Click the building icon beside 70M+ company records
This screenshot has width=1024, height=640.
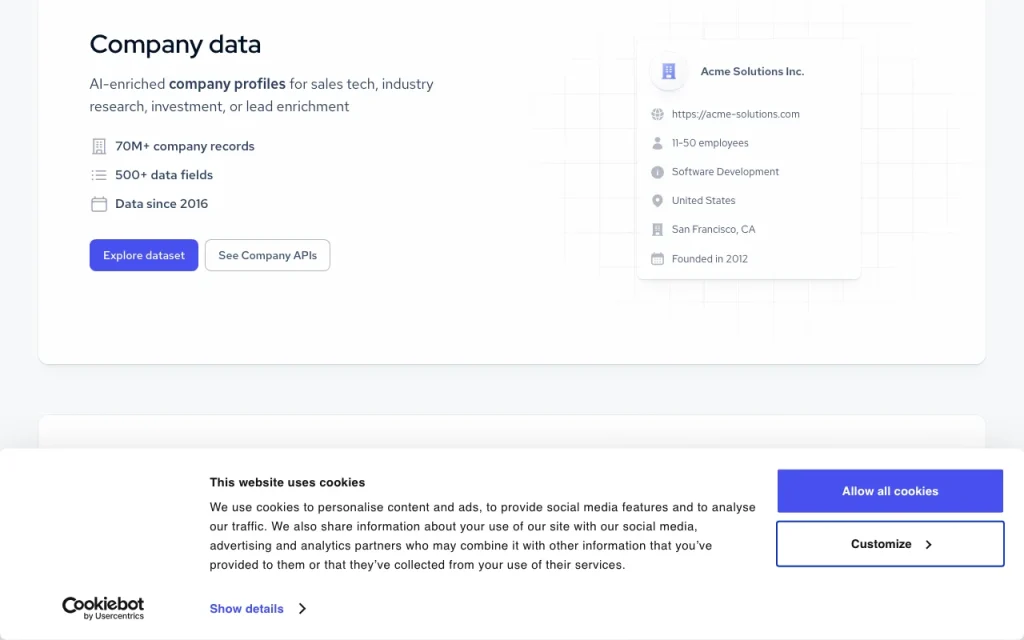coord(99,146)
